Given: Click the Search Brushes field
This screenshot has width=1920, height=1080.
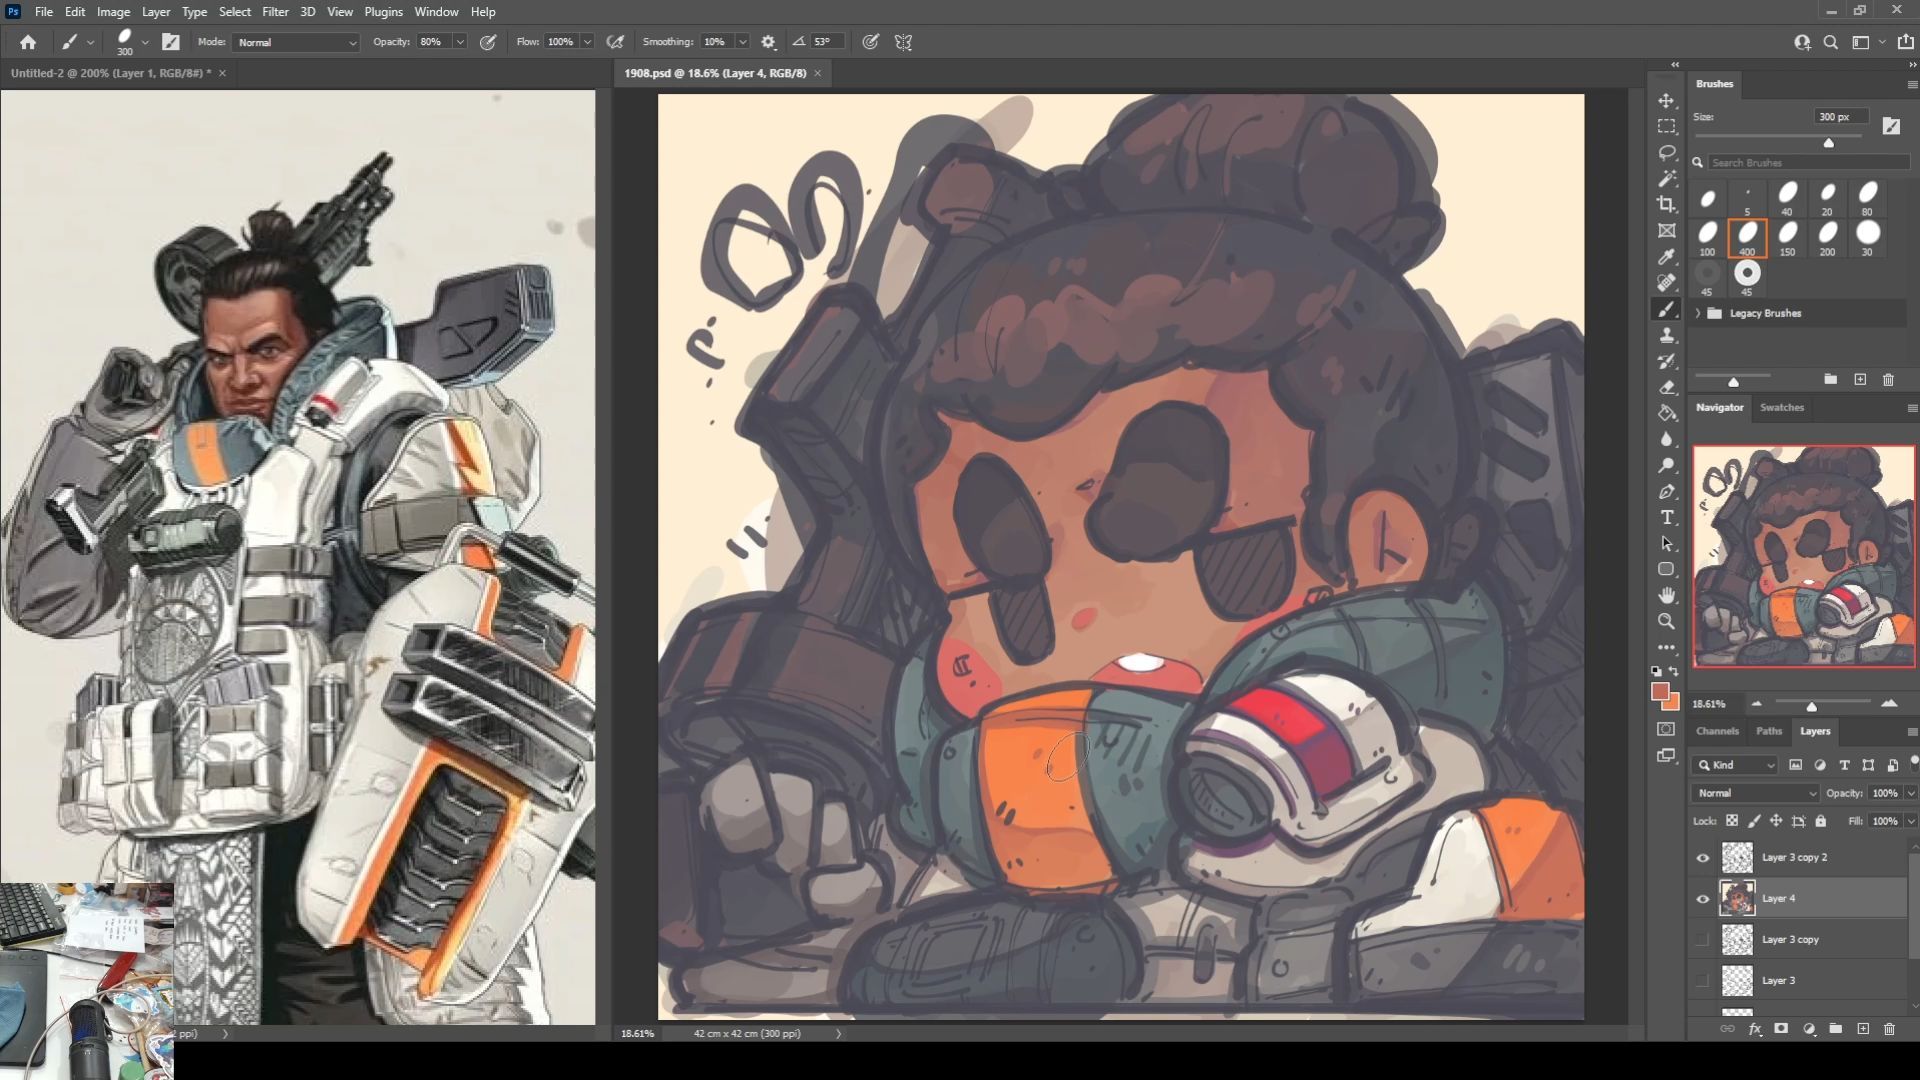Looking at the screenshot, I should tap(1809, 162).
